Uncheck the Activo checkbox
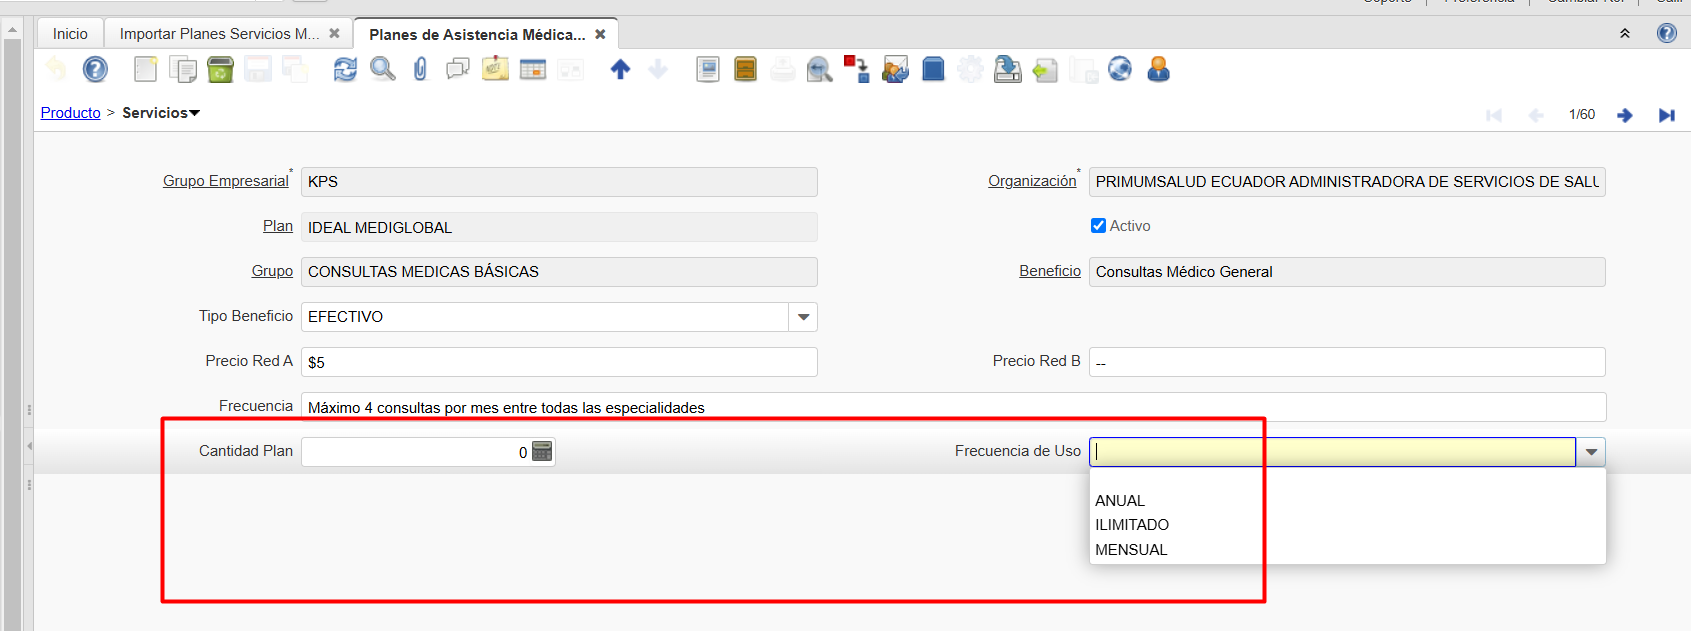The width and height of the screenshot is (1691, 631). (1098, 226)
